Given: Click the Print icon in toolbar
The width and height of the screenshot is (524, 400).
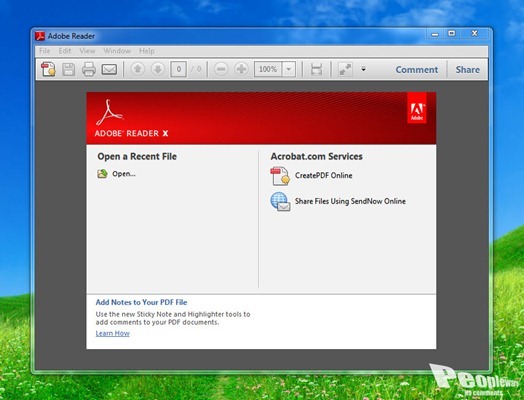Looking at the screenshot, I should click(89, 69).
